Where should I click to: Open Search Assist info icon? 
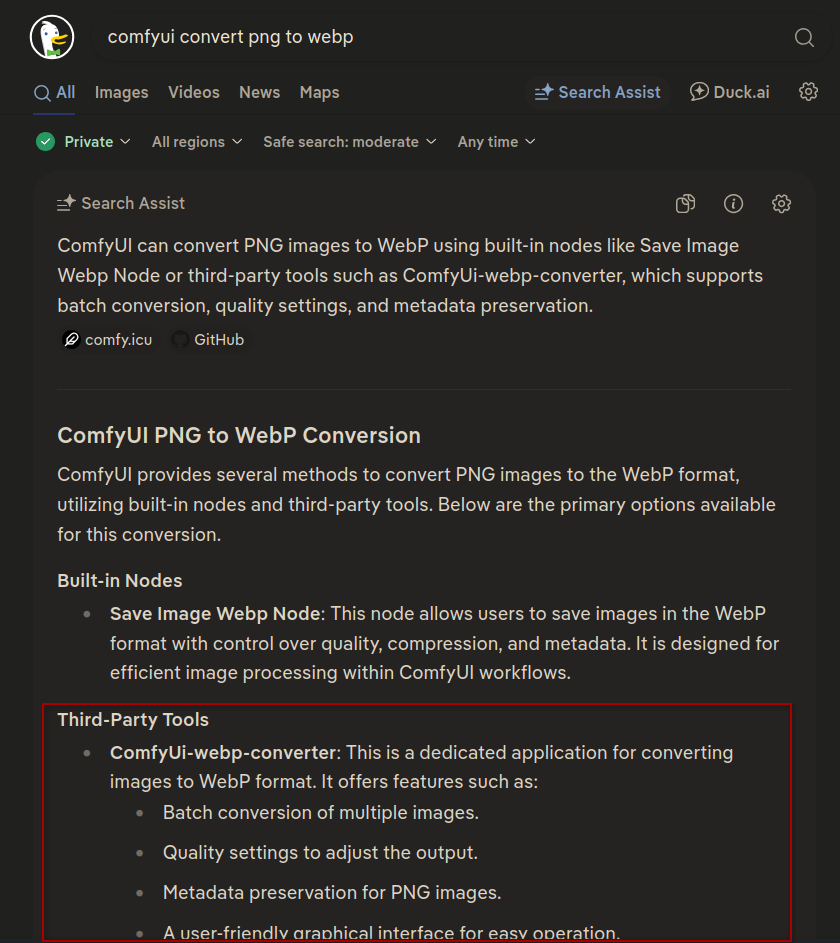733,203
